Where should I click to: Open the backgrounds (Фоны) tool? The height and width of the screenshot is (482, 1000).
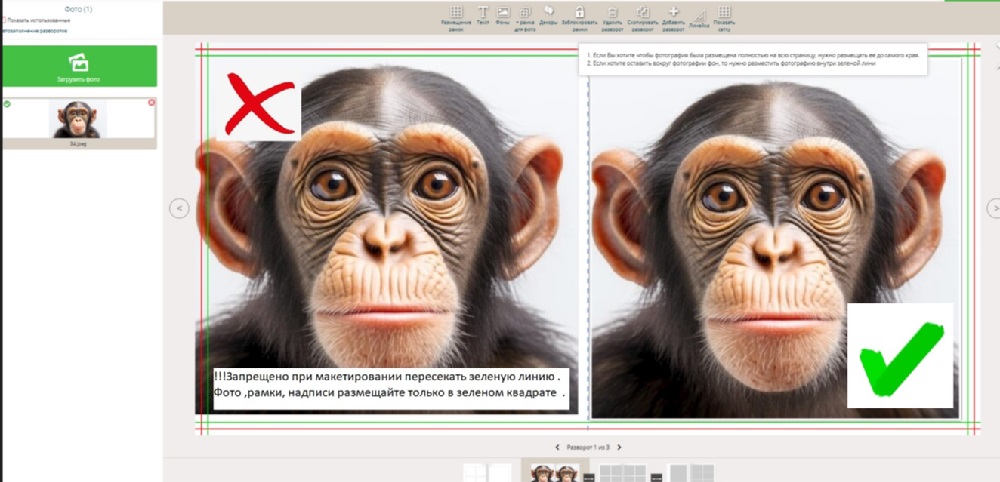click(503, 14)
